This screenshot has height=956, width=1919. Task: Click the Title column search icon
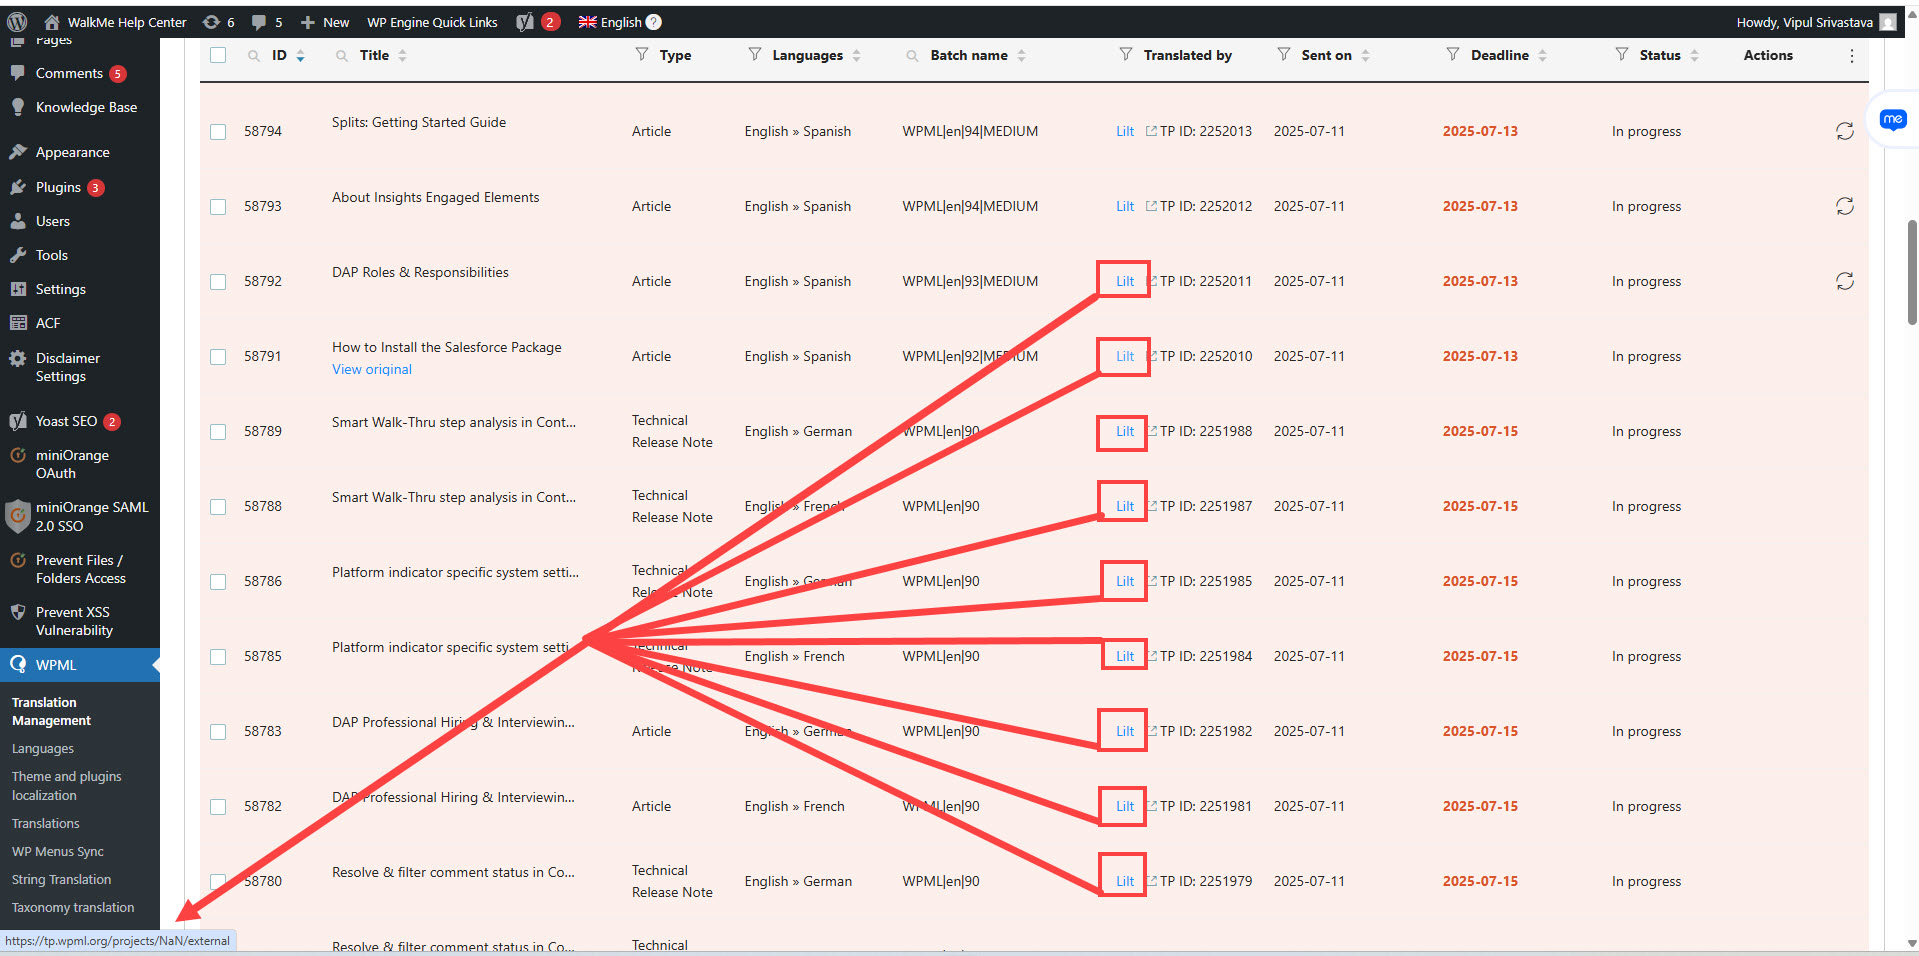tap(342, 56)
